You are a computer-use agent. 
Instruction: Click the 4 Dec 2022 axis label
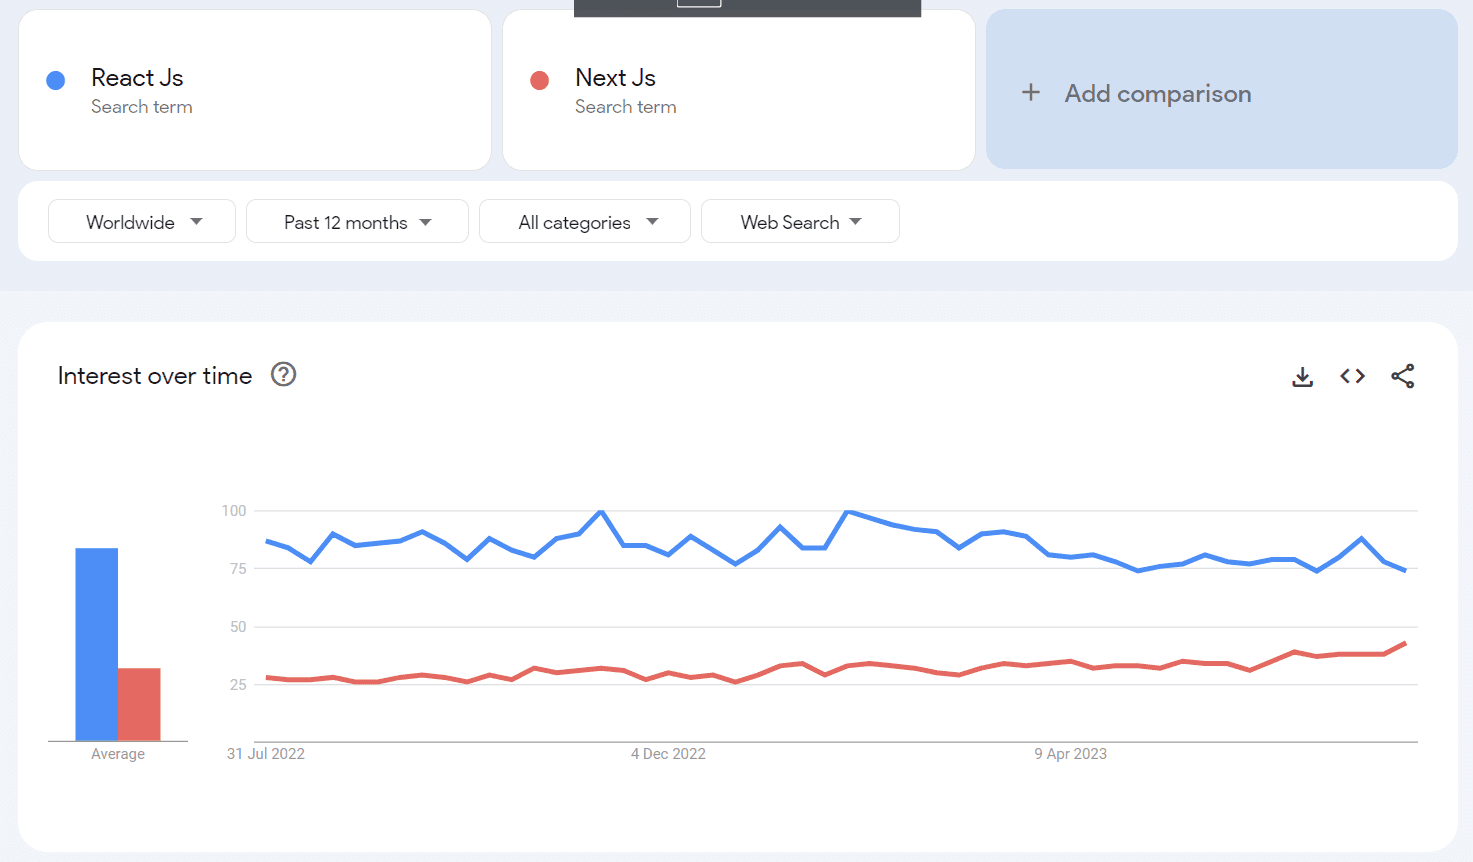[668, 753]
